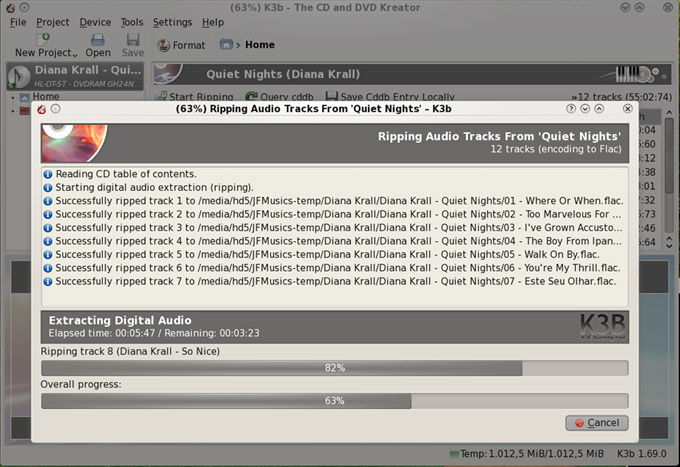Select log line for ripped track 6

[x=335, y=268]
